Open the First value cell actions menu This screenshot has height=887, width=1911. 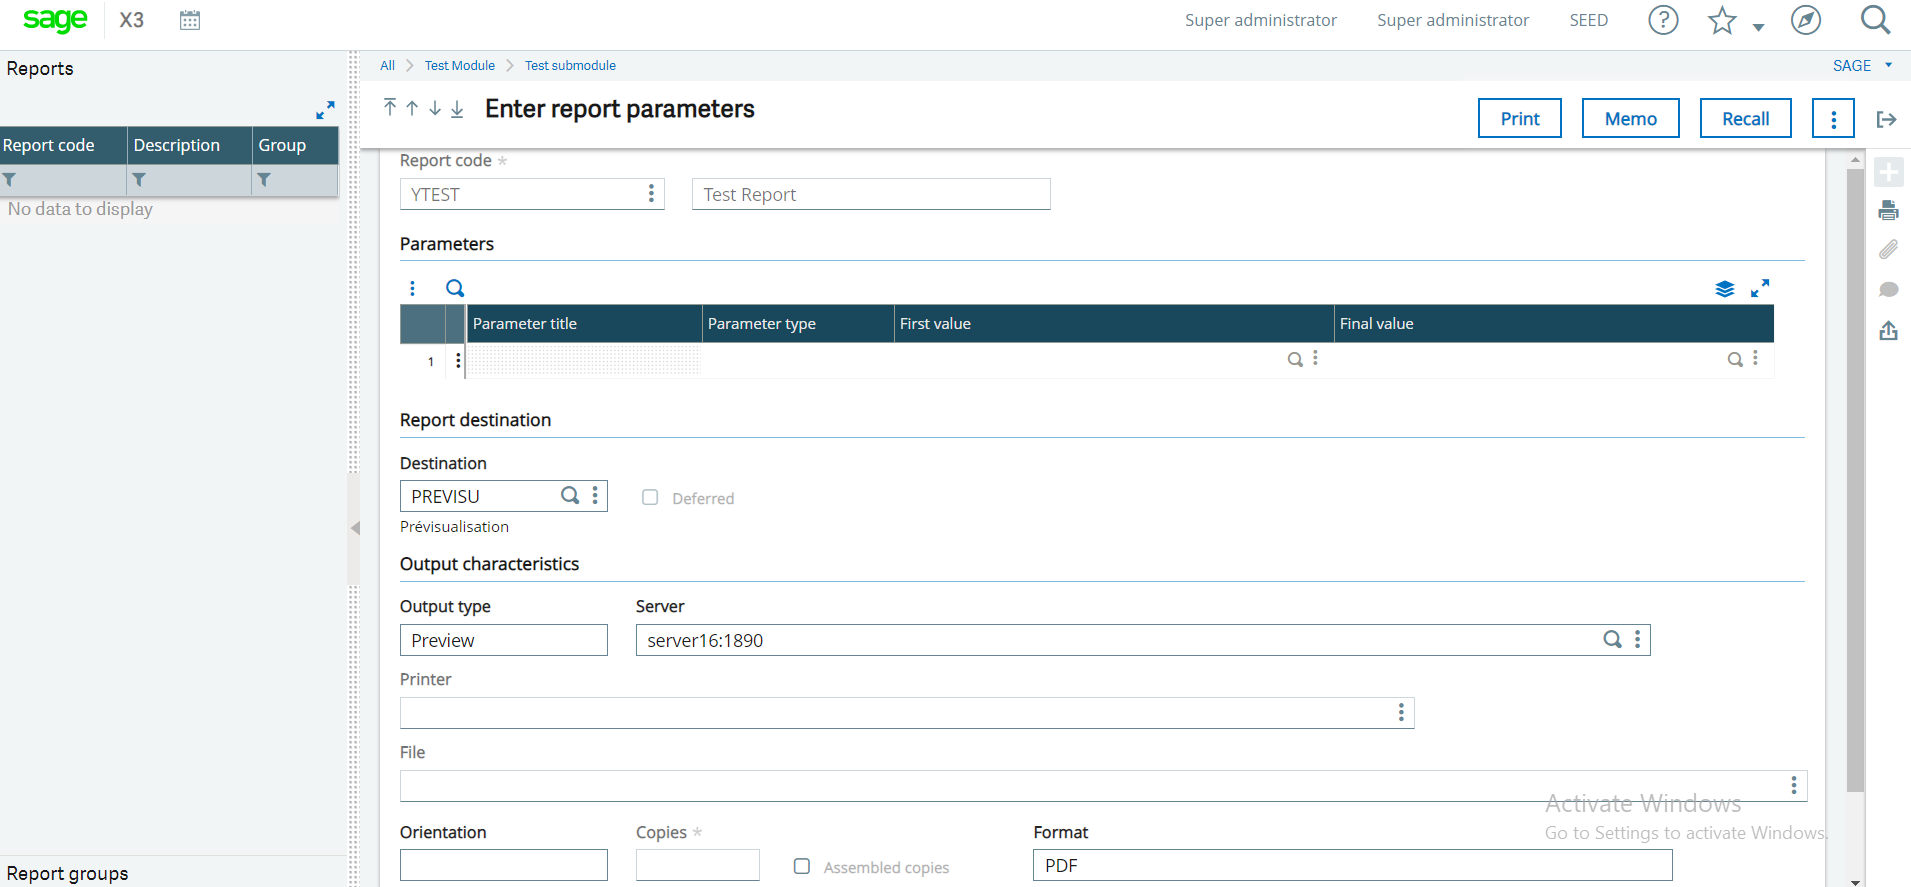pyautogui.click(x=1315, y=358)
